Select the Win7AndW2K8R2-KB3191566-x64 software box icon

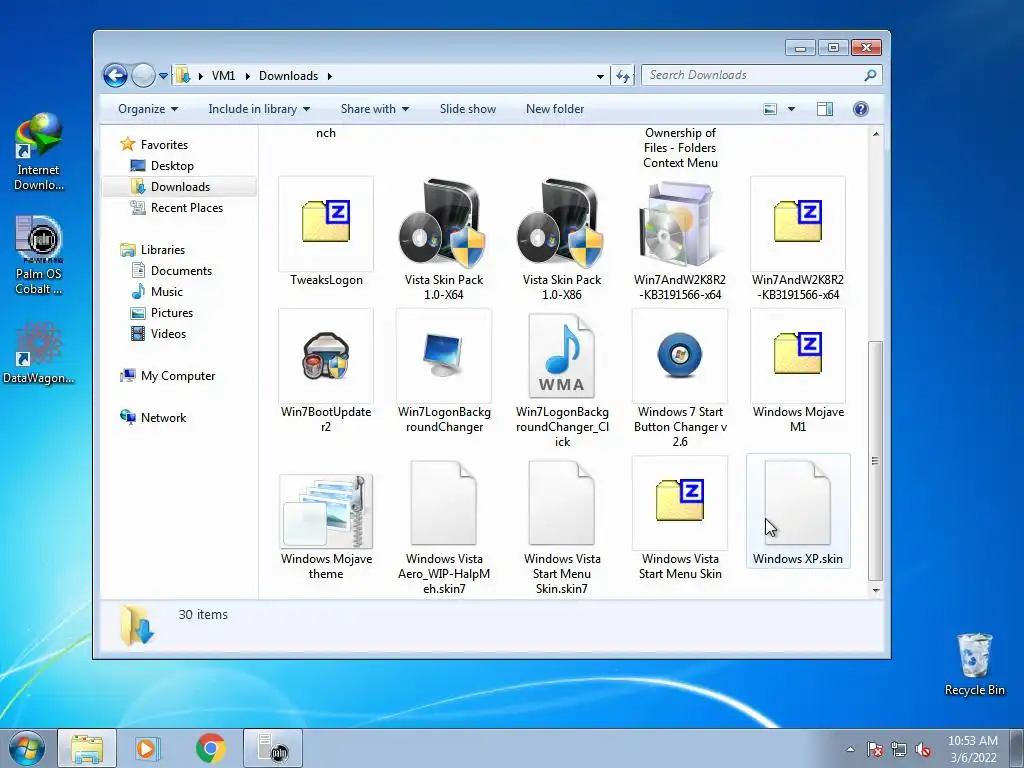point(680,223)
